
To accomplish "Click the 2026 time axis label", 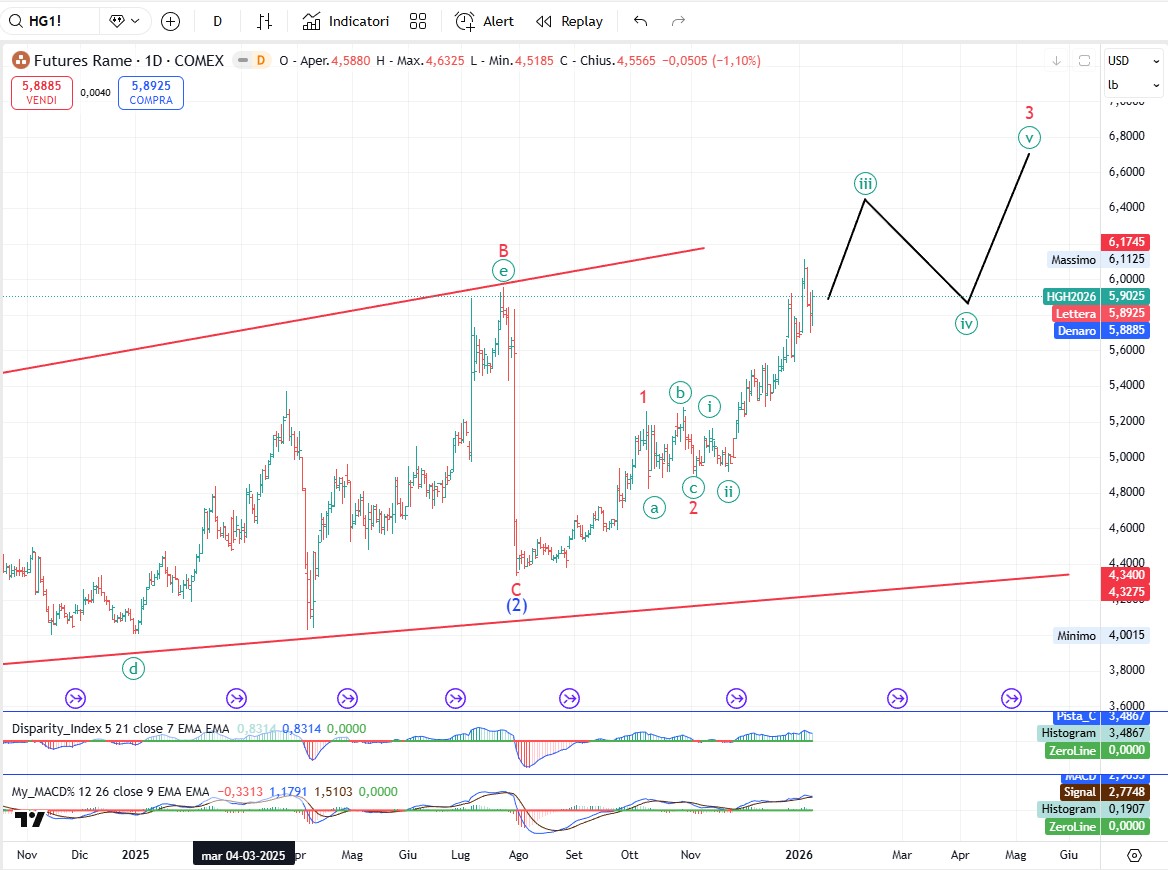I will (799, 854).
